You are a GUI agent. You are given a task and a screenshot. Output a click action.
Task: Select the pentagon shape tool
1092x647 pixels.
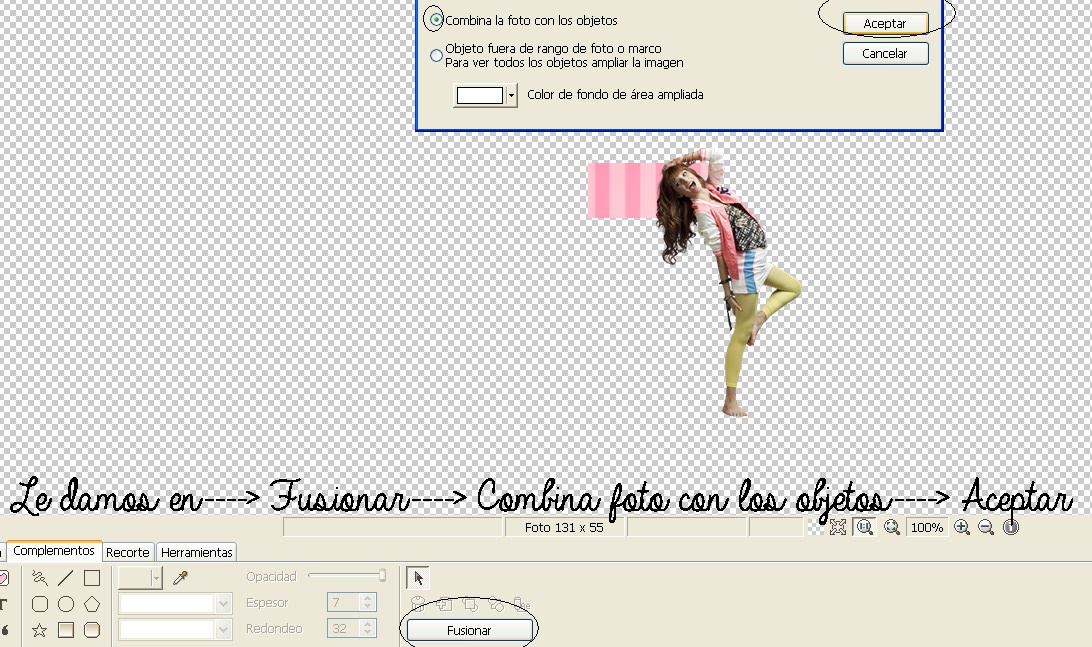[92, 604]
